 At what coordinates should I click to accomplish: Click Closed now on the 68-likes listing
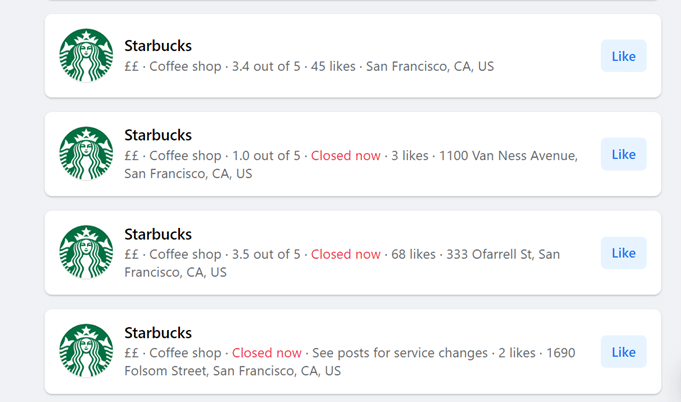[x=345, y=254]
